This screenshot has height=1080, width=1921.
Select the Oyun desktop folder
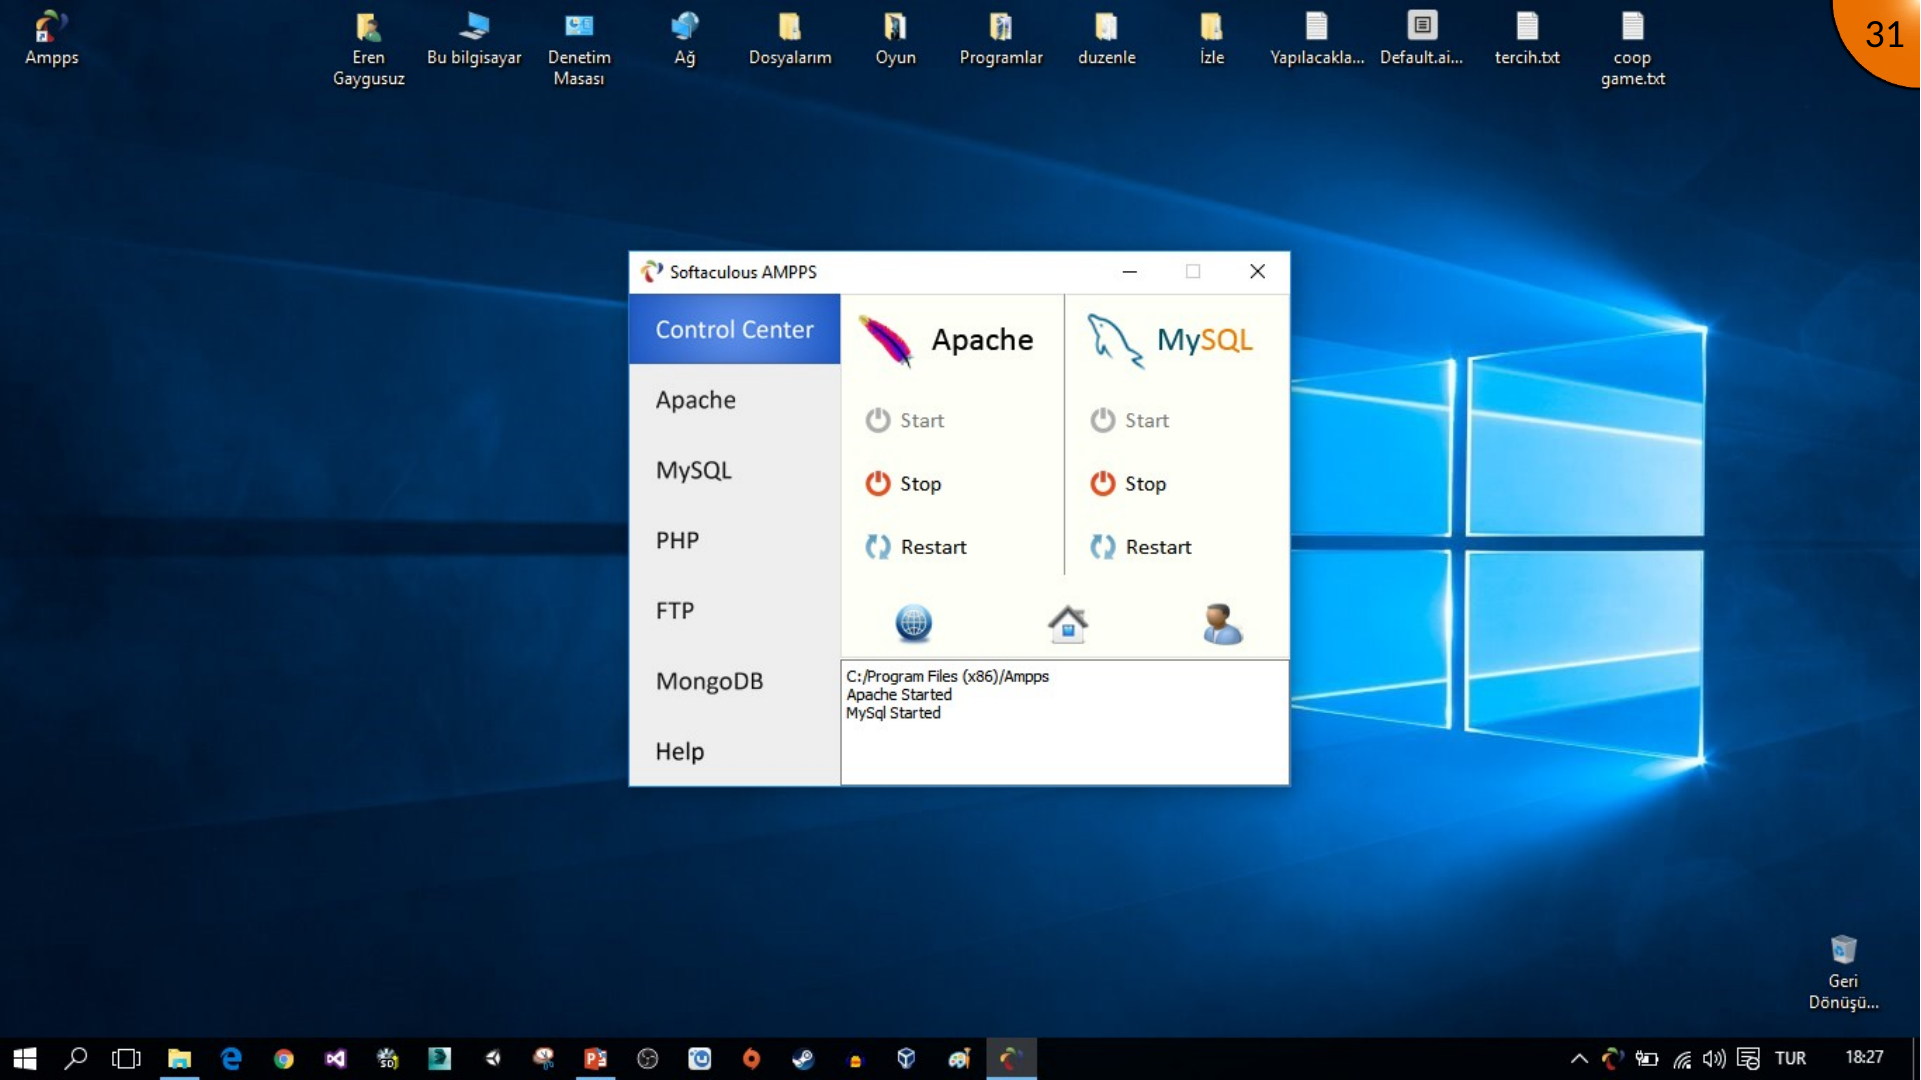[895, 39]
